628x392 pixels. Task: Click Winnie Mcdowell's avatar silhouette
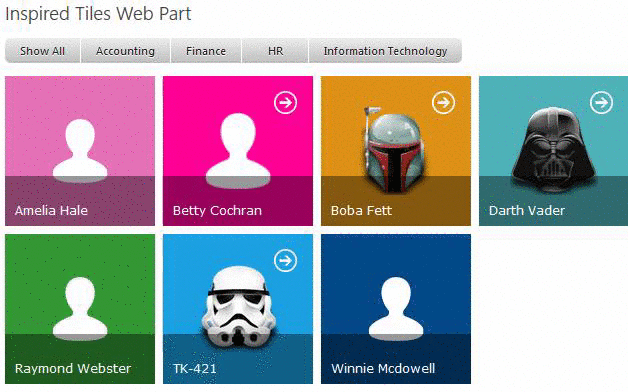click(396, 309)
